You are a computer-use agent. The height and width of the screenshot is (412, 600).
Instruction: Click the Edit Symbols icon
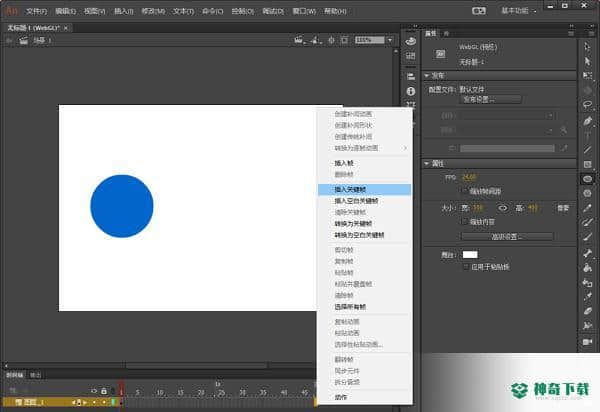coord(316,40)
